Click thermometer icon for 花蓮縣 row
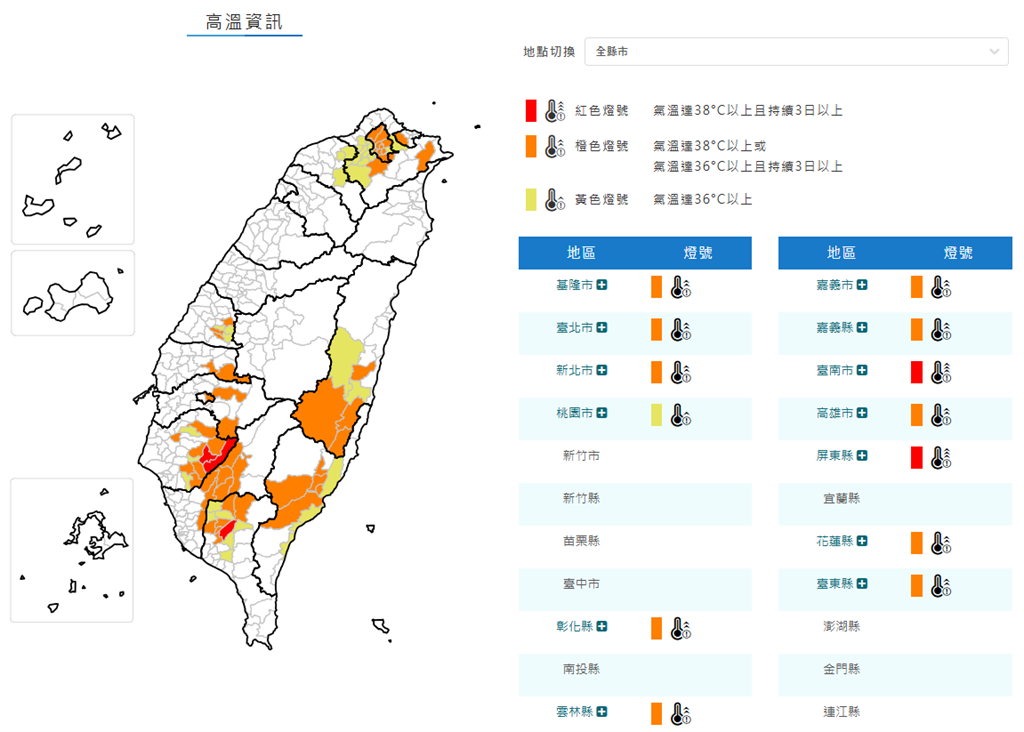 pos(941,543)
